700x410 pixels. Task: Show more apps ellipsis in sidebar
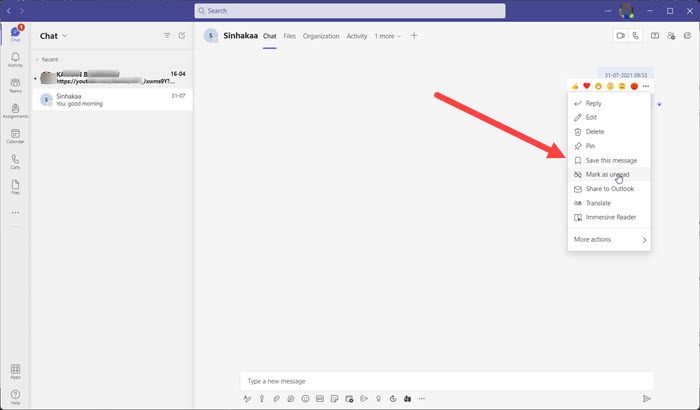point(15,213)
